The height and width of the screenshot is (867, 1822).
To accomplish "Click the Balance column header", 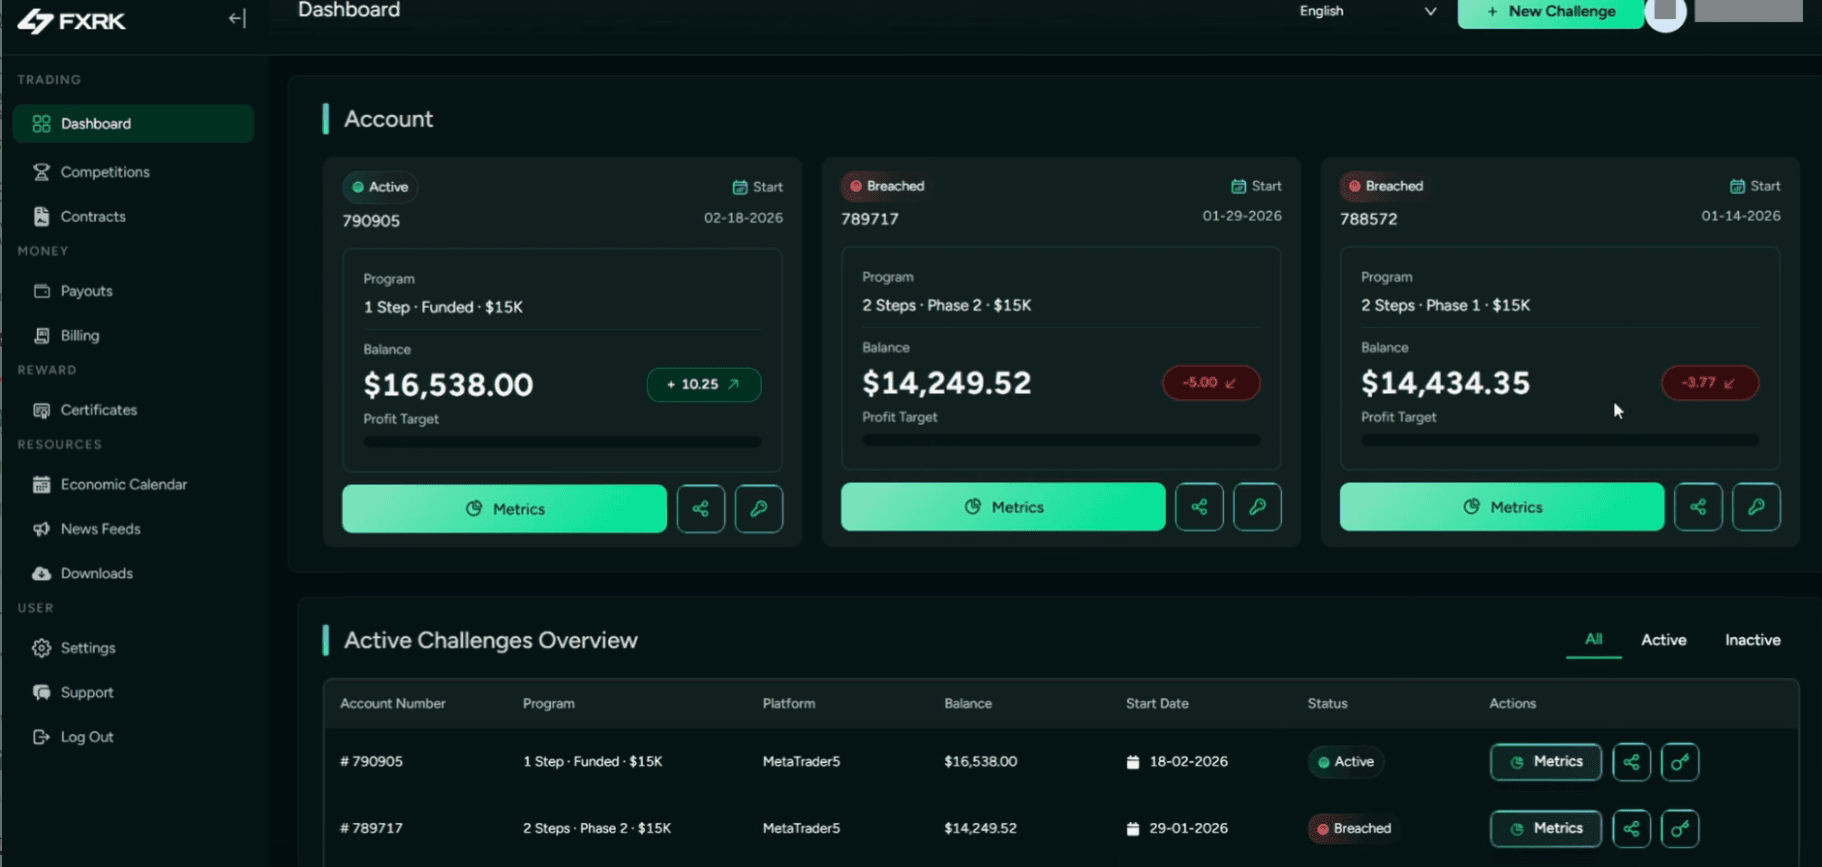I will pyautogui.click(x=968, y=704).
